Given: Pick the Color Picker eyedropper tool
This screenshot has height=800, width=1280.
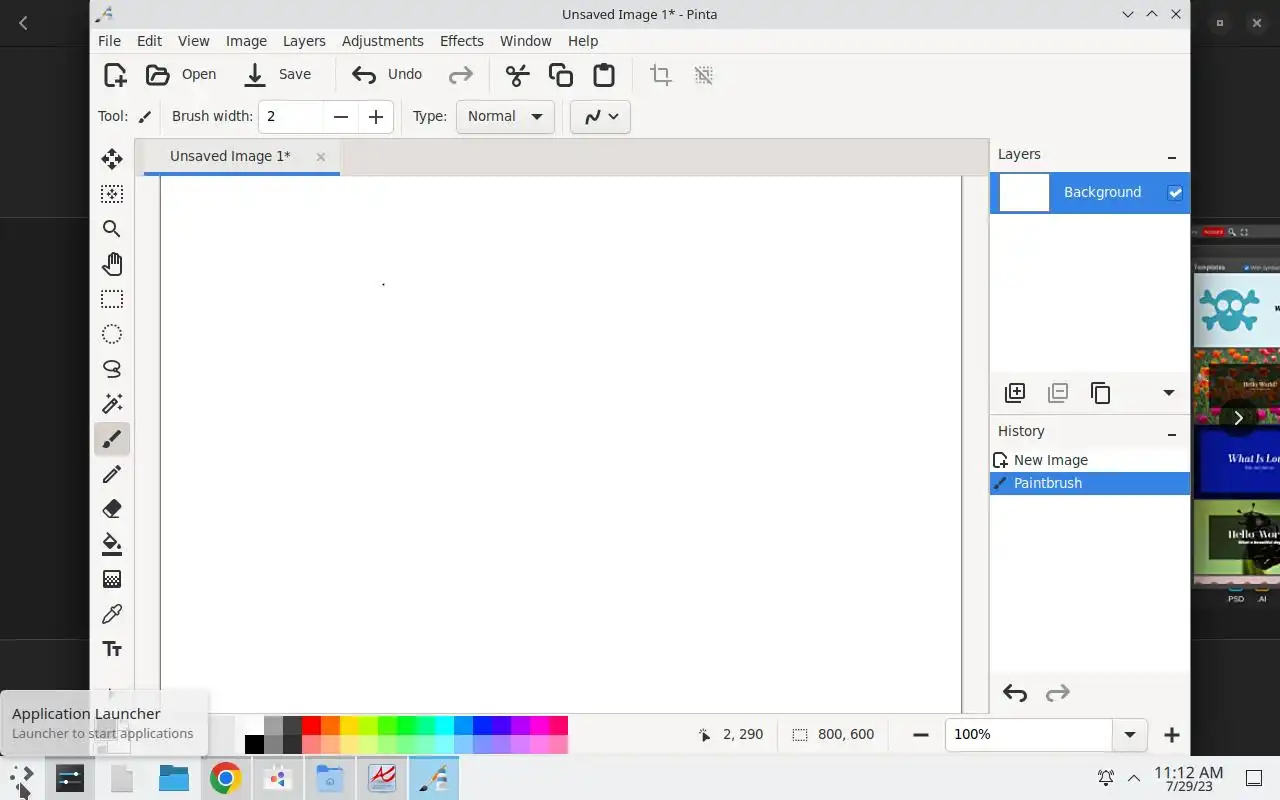Looking at the screenshot, I should pos(112,614).
